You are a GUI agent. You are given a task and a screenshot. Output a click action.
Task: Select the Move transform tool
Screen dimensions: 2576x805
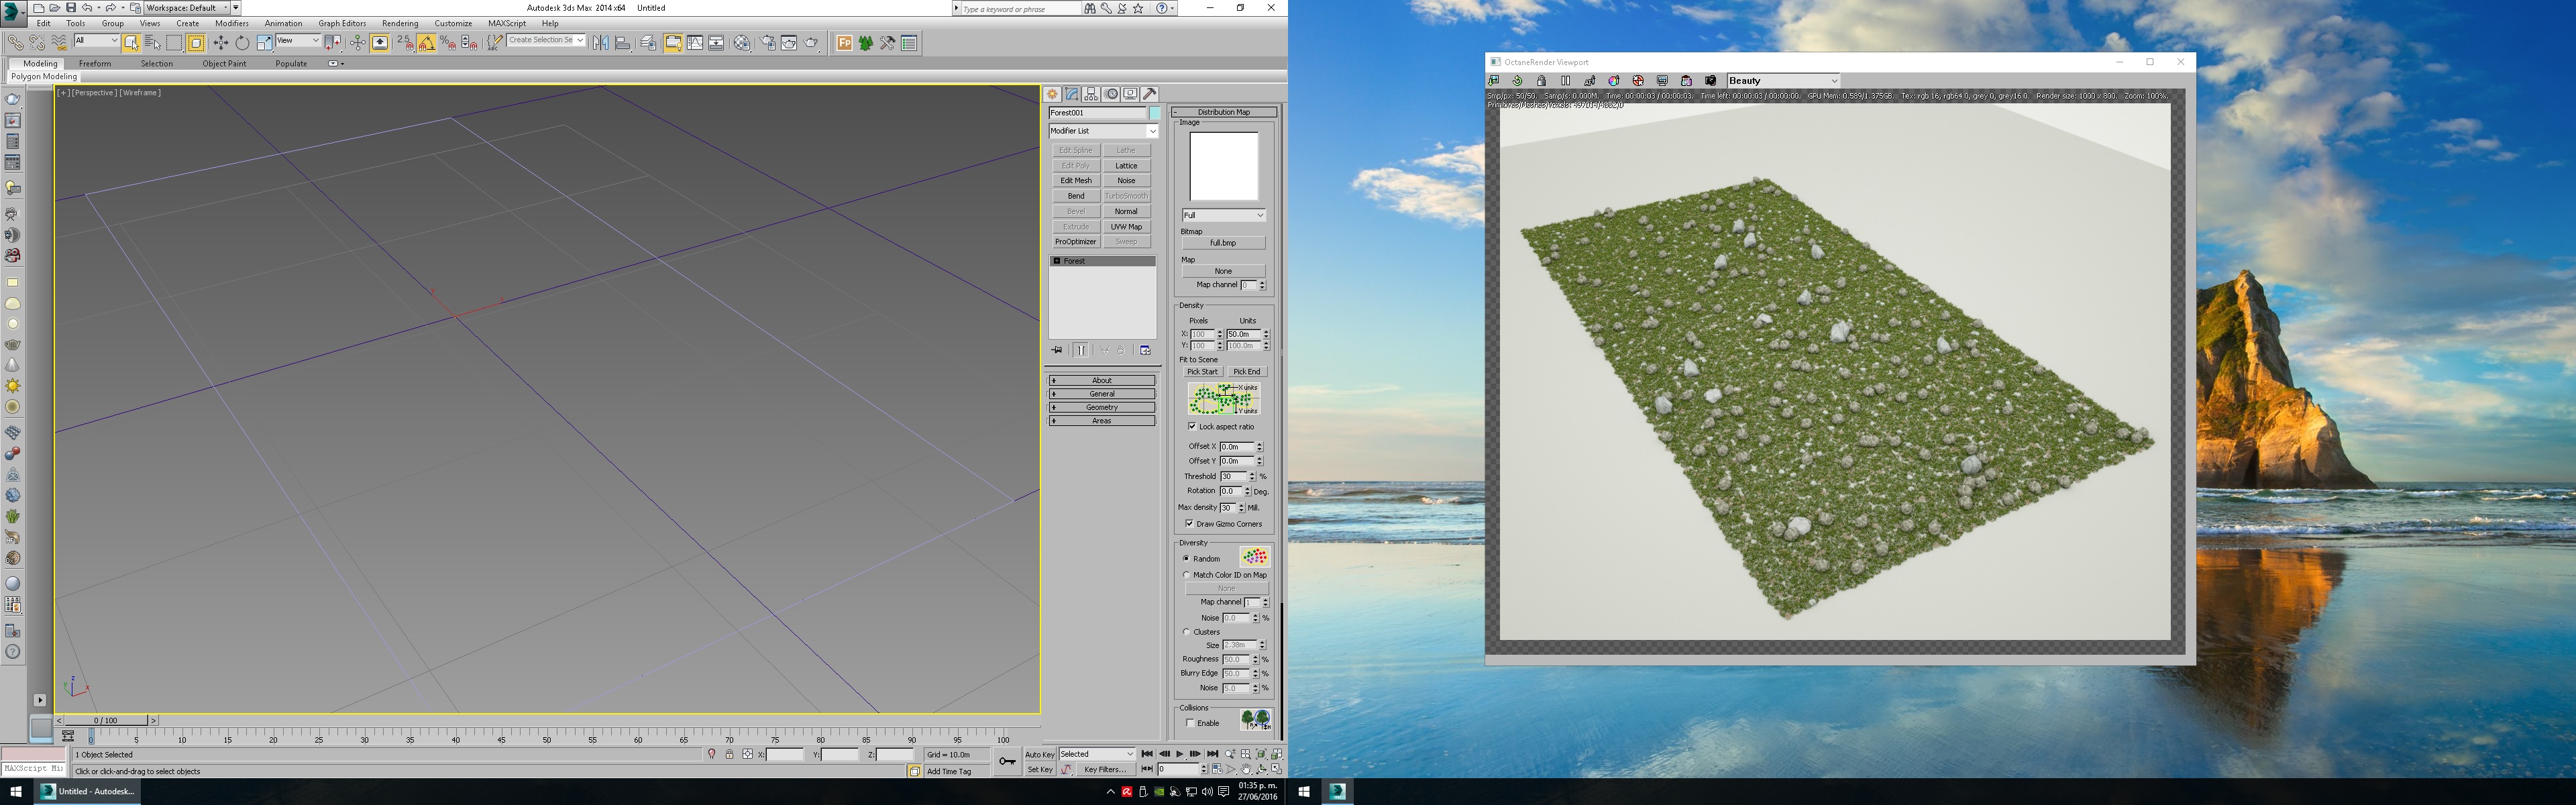pyautogui.click(x=220, y=43)
